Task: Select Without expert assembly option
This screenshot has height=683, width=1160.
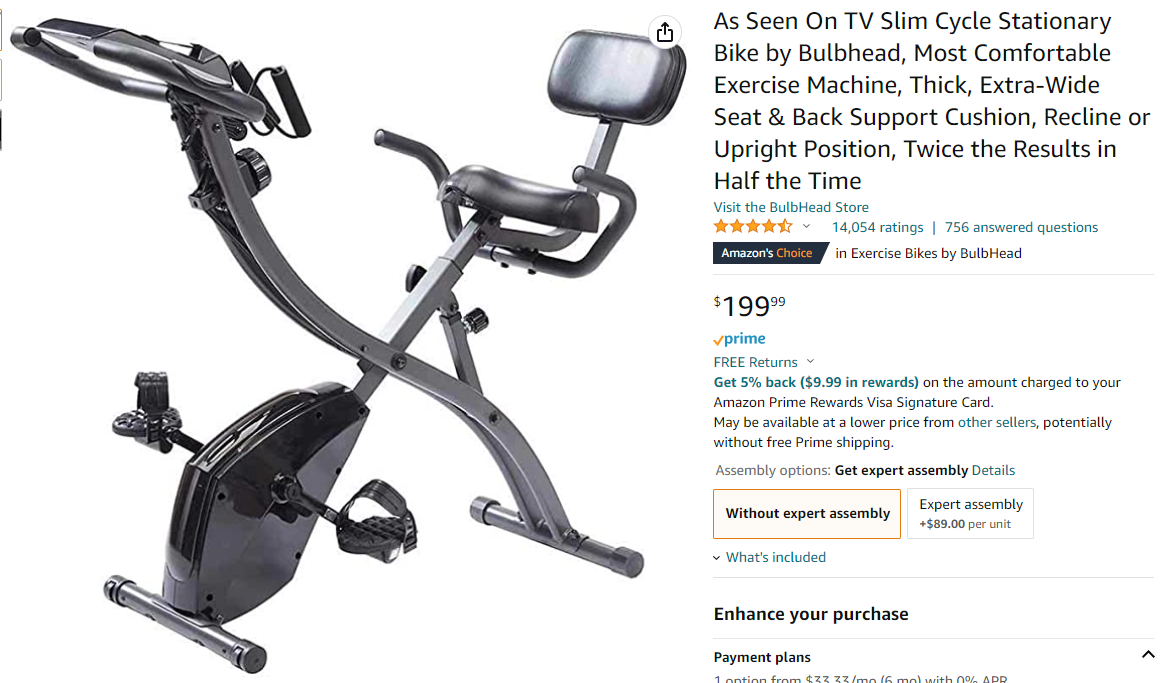Action: [807, 514]
